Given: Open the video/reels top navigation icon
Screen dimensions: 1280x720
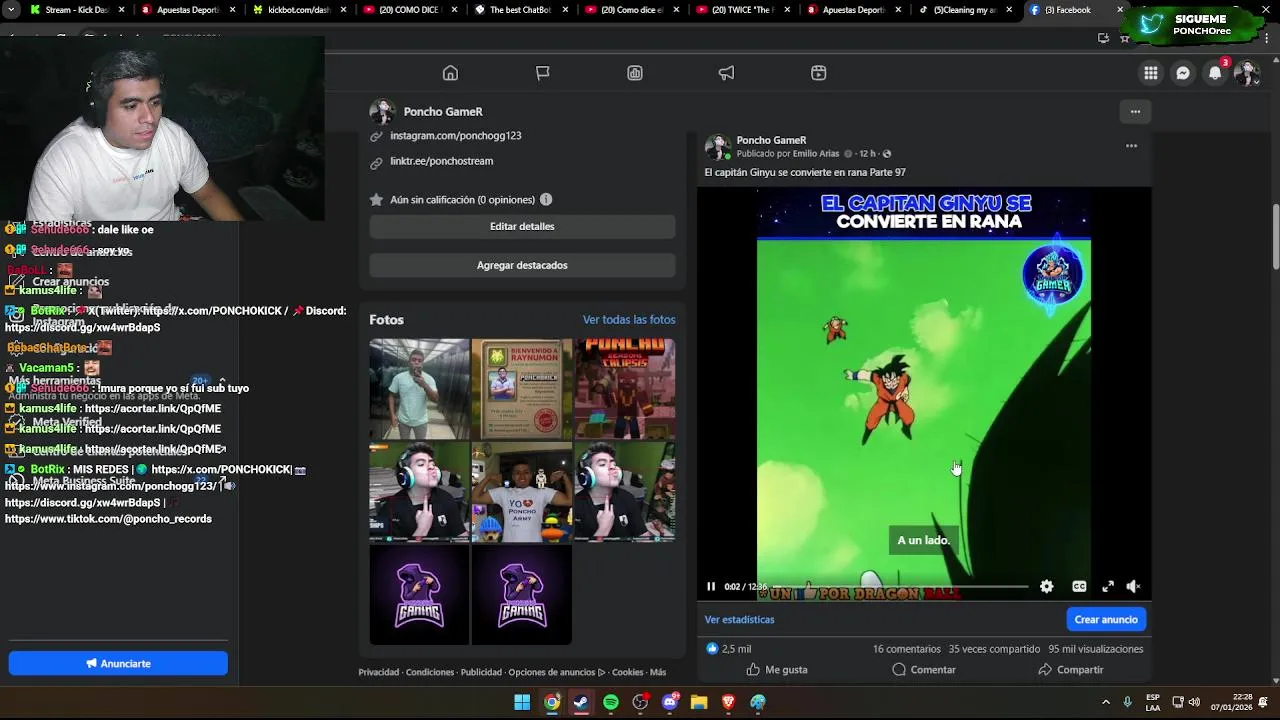Looking at the screenshot, I should pos(818,73).
